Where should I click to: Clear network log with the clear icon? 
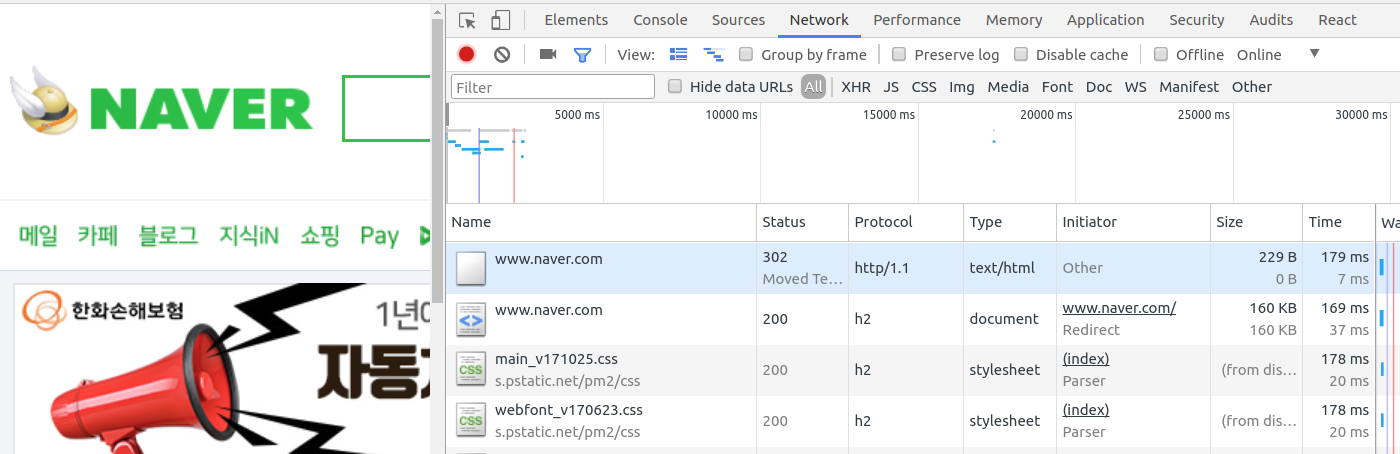pyautogui.click(x=502, y=54)
